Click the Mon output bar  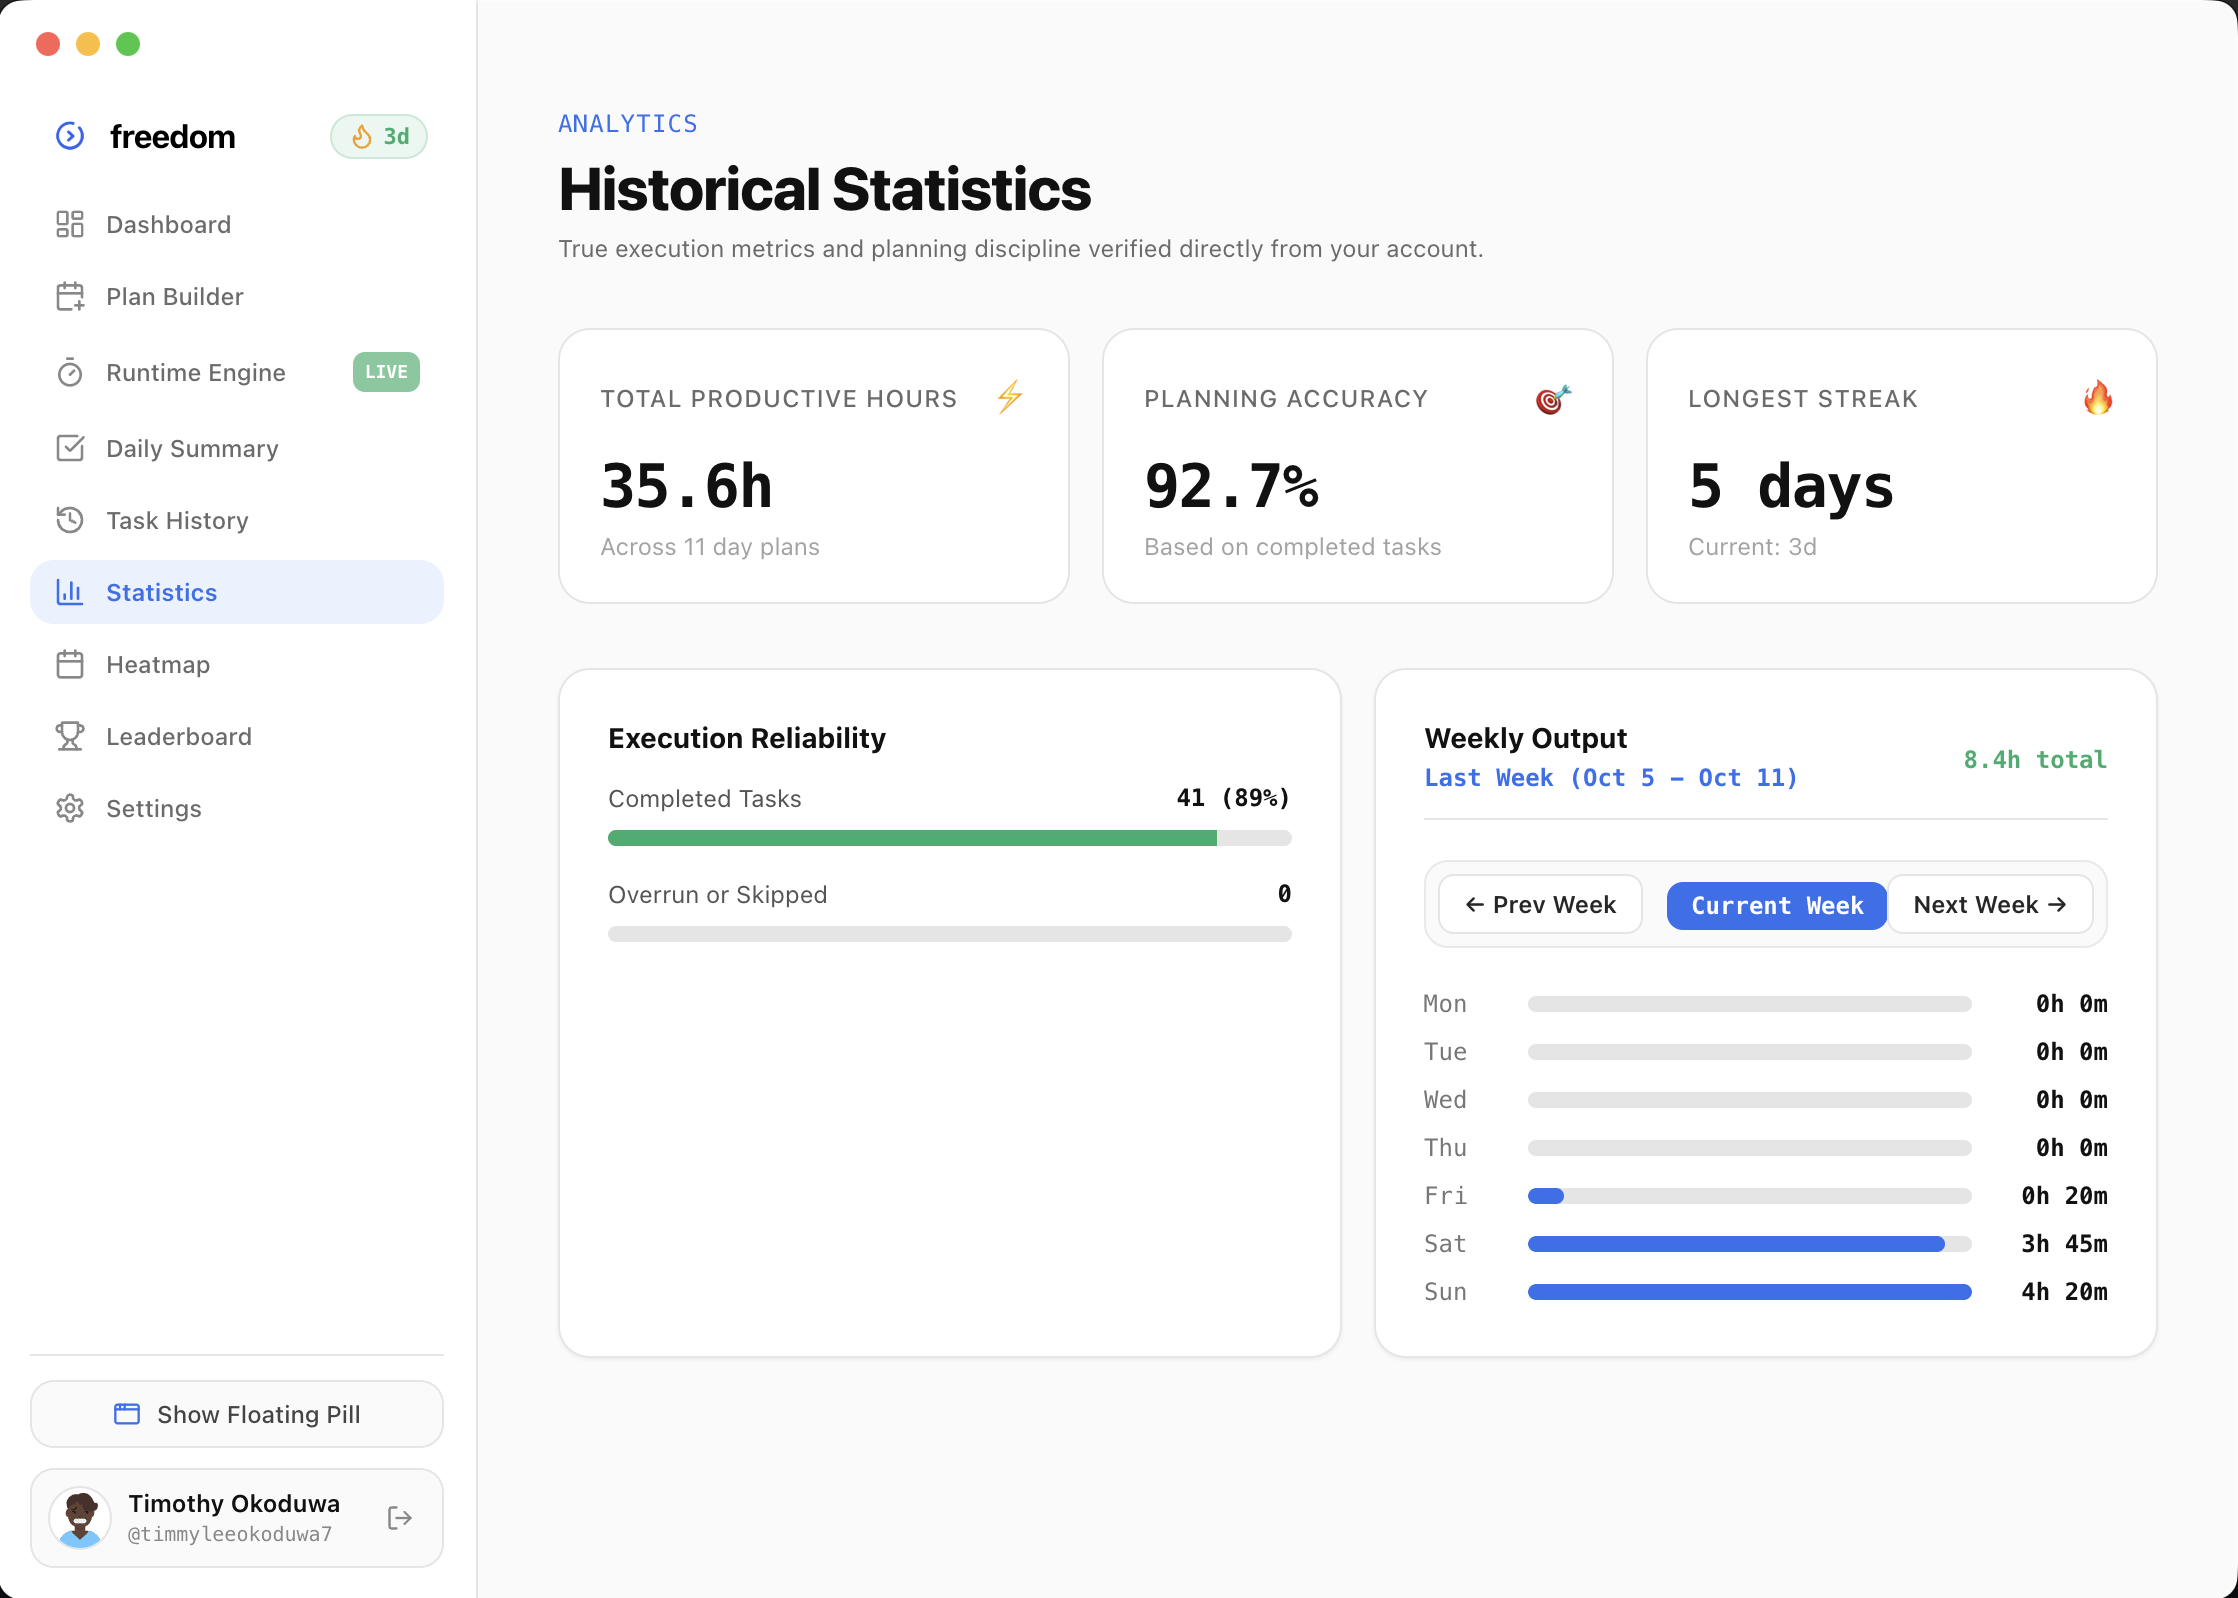click(1750, 1004)
